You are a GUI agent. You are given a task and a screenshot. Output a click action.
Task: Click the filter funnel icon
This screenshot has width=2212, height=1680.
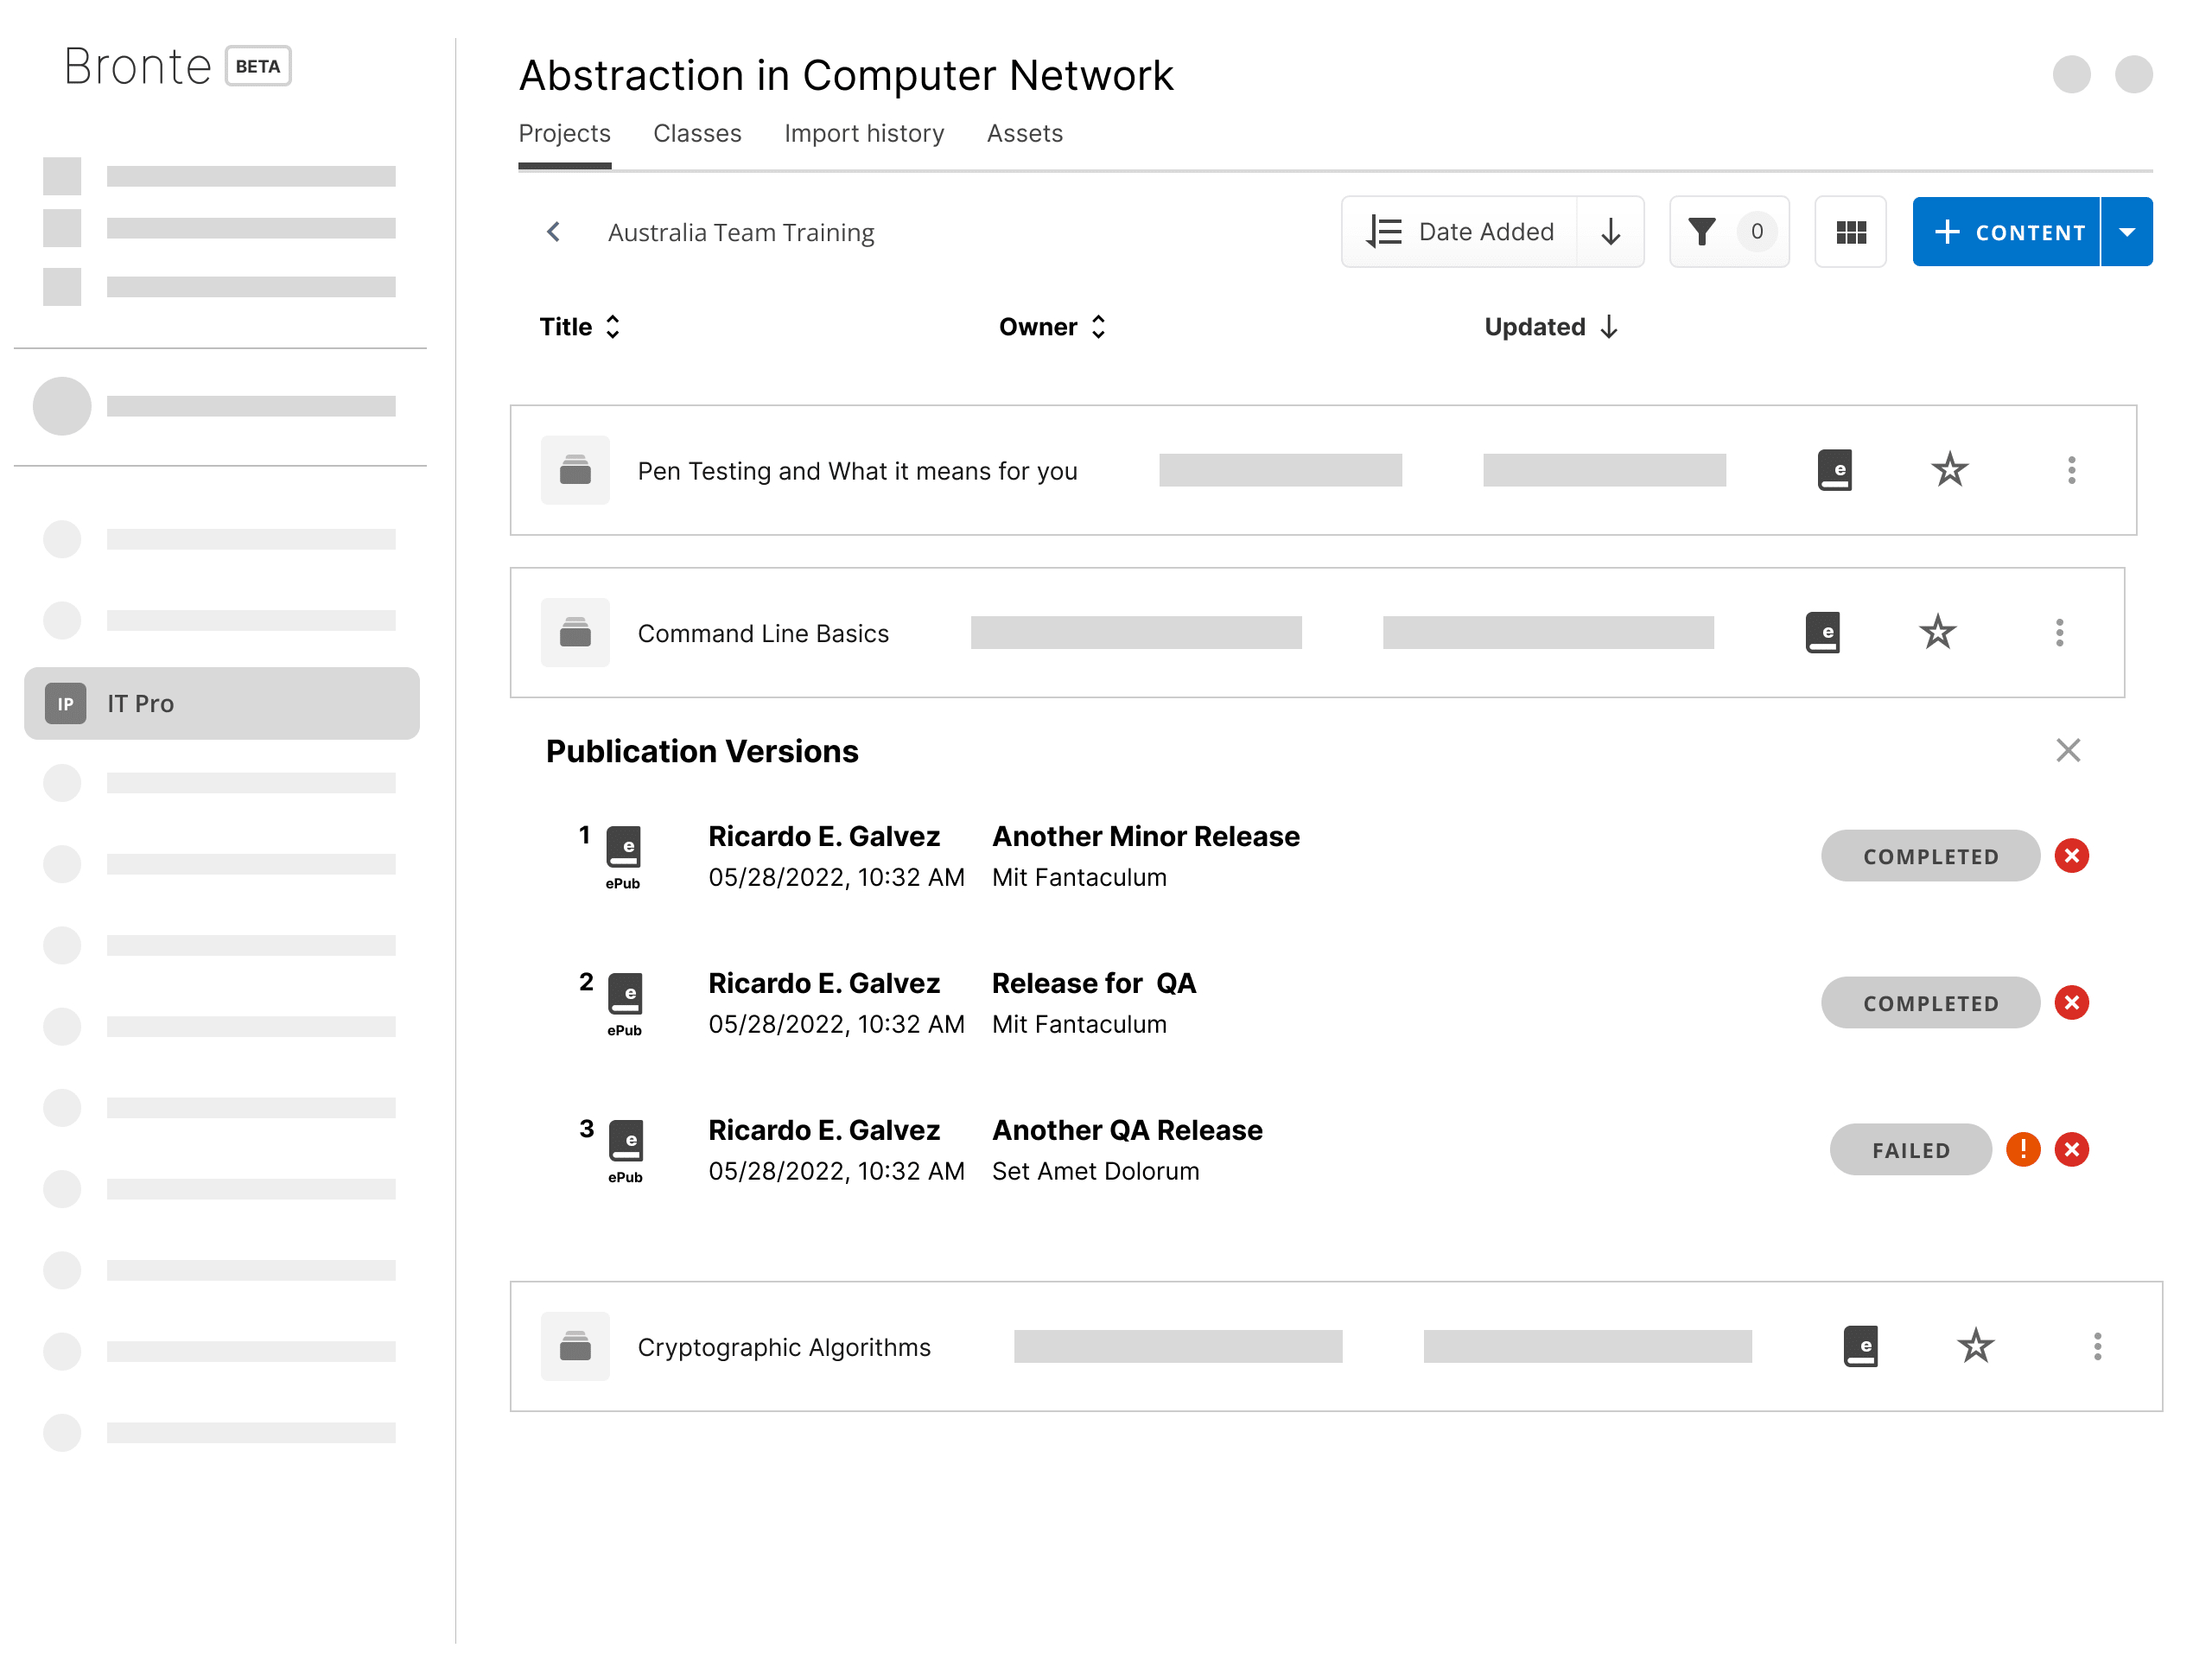click(x=1702, y=232)
